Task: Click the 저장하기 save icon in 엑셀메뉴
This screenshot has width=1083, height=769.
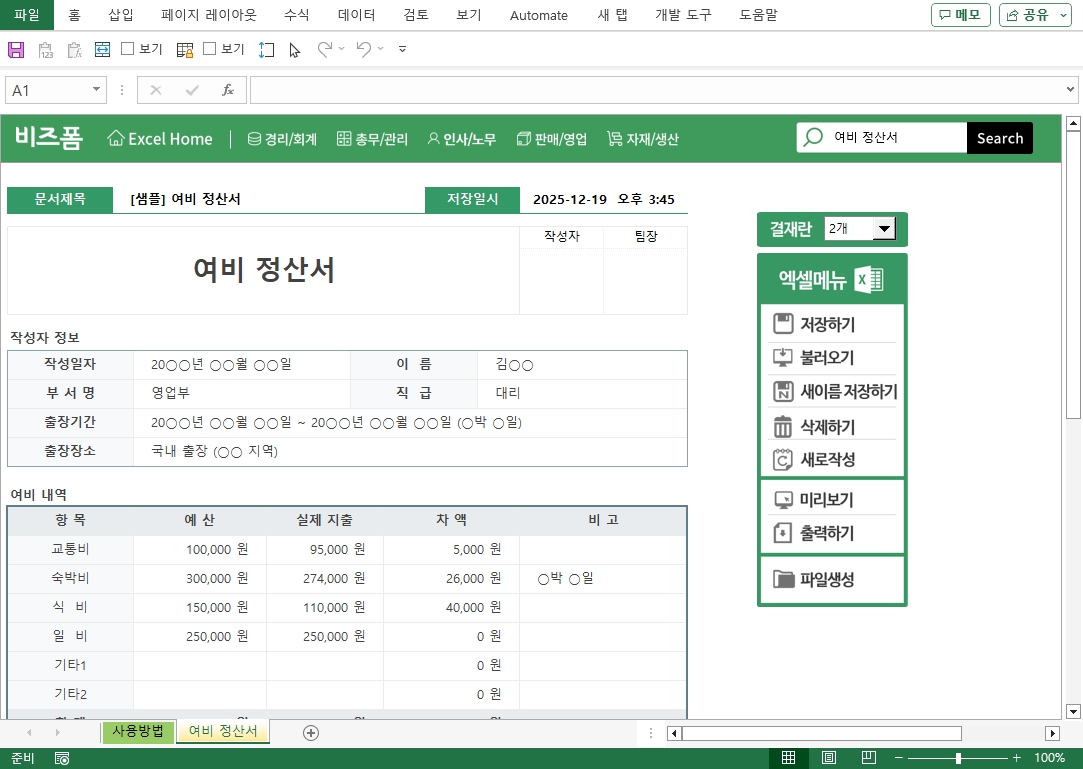Action: 783,324
